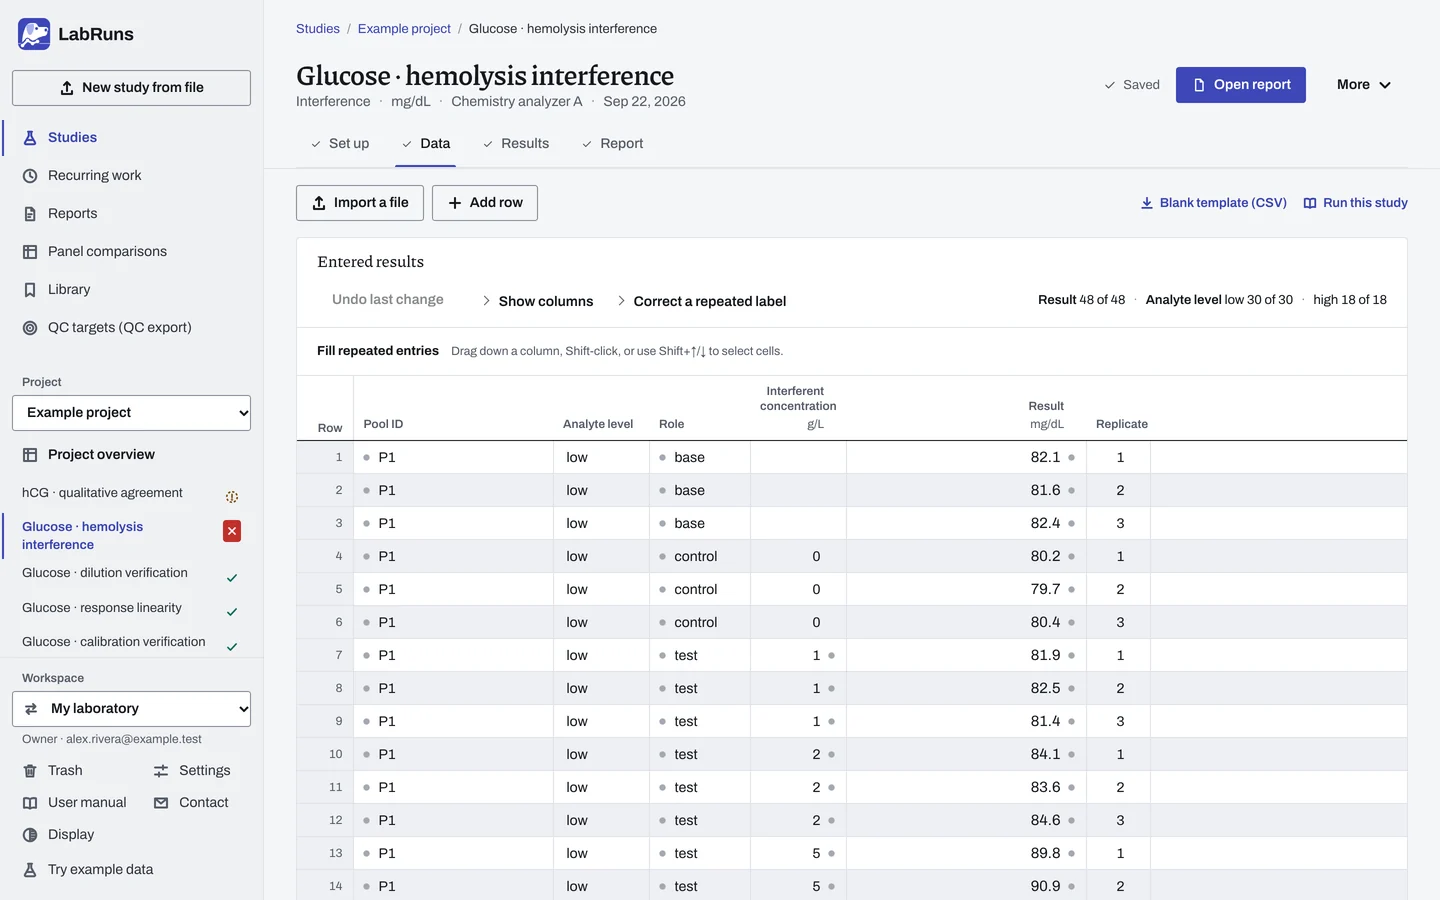
Task: Open Trash in the workspace panel
Action: [x=53, y=771]
